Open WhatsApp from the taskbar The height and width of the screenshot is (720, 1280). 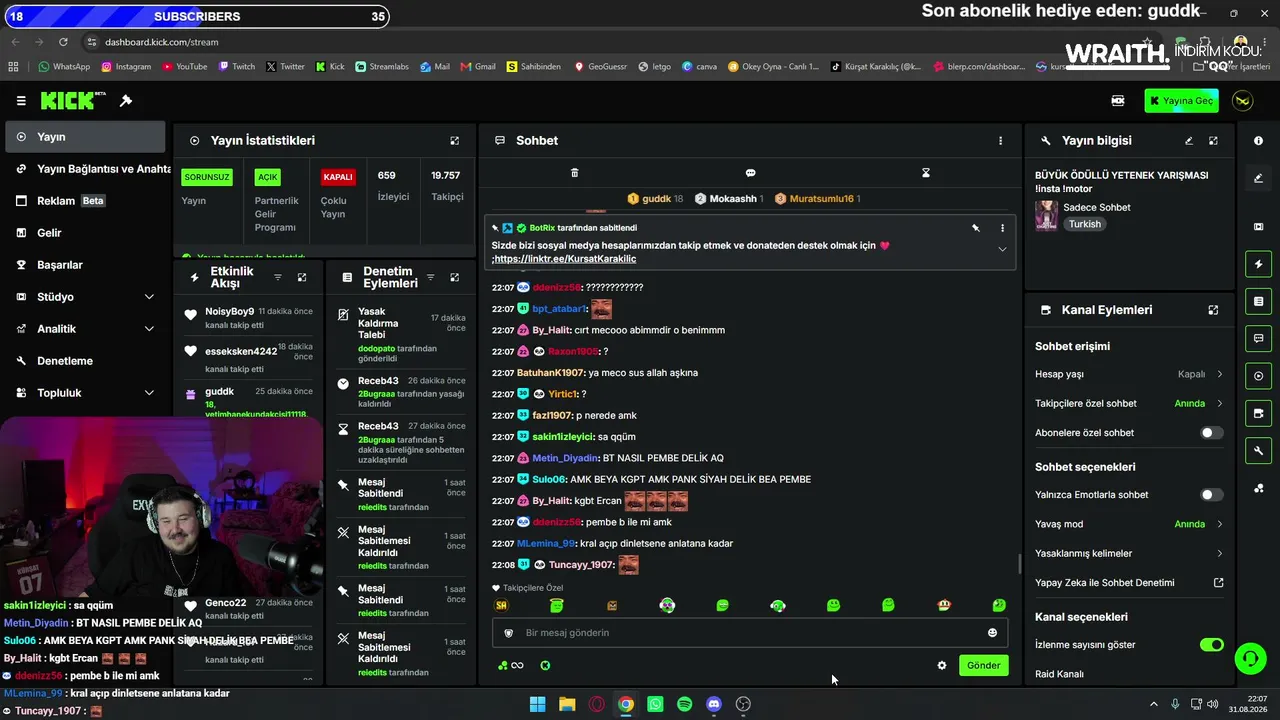pyautogui.click(x=655, y=704)
